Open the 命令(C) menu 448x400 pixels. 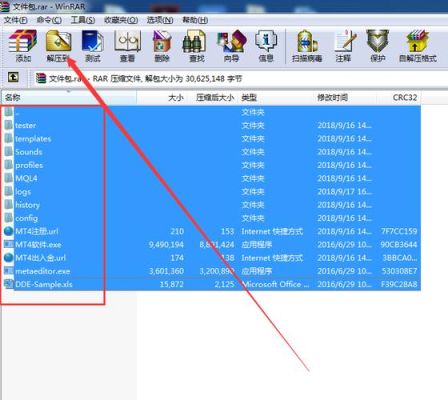point(49,20)
